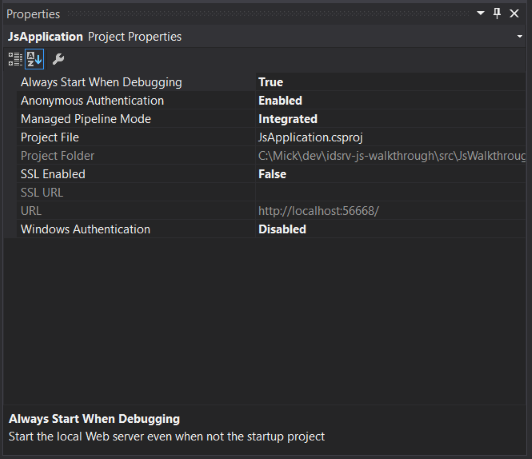
Task: Select the Anonymous Authentication property label
Action: pyautogui.click(x=92, y=100)
